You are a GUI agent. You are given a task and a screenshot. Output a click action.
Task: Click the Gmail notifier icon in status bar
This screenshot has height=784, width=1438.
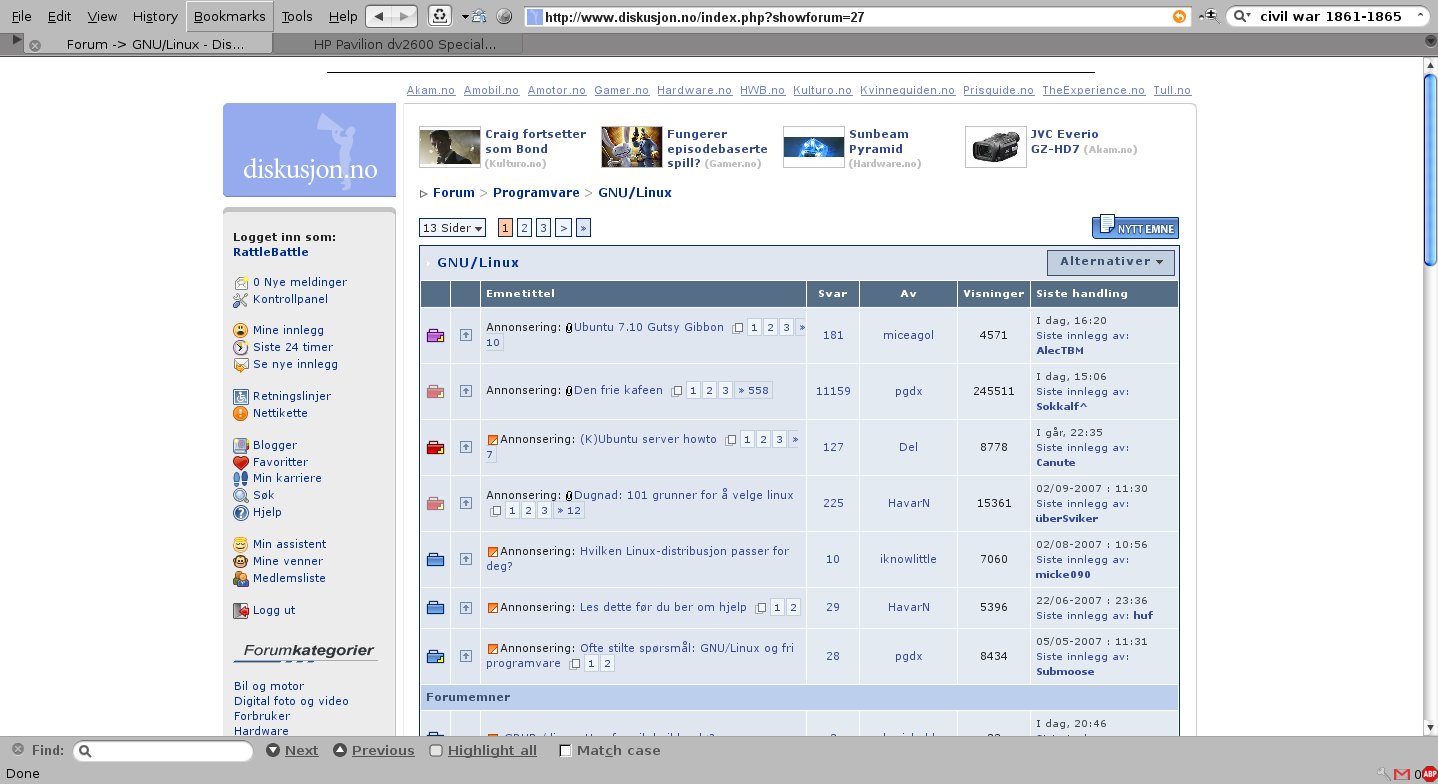click(1402, 773)
